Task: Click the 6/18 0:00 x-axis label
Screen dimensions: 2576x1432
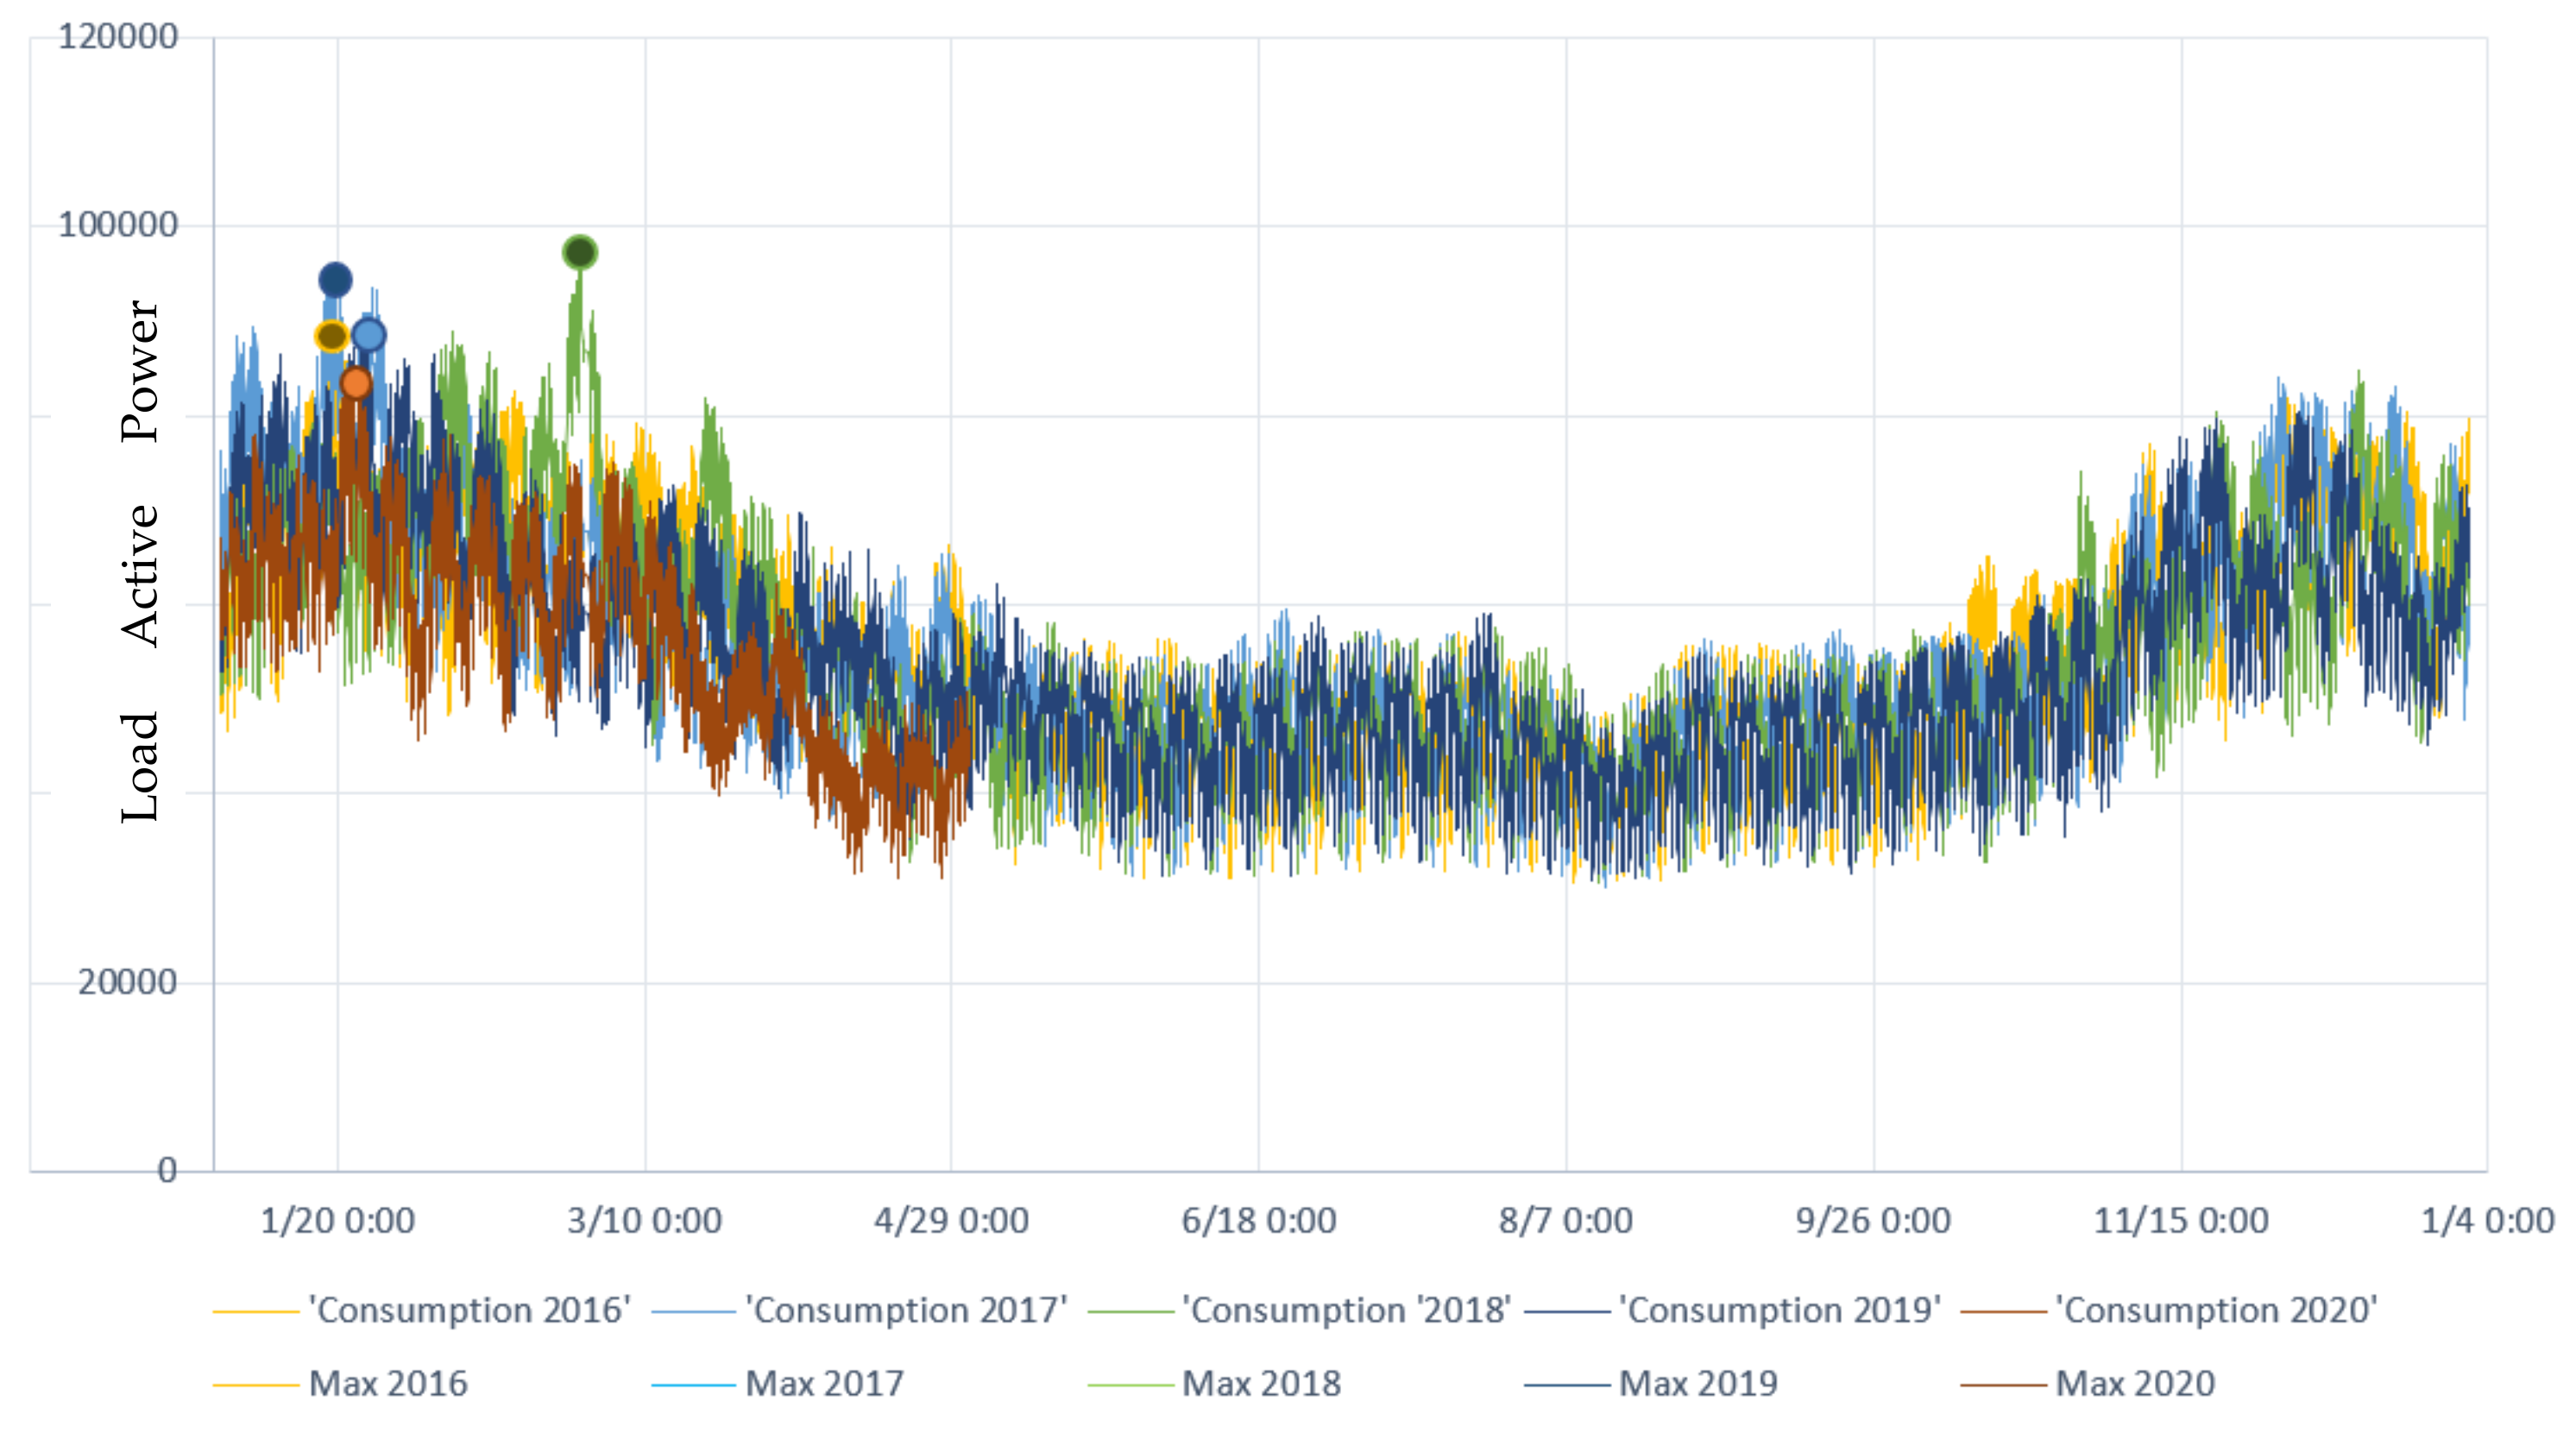Action: (x=1258, y=1221)
